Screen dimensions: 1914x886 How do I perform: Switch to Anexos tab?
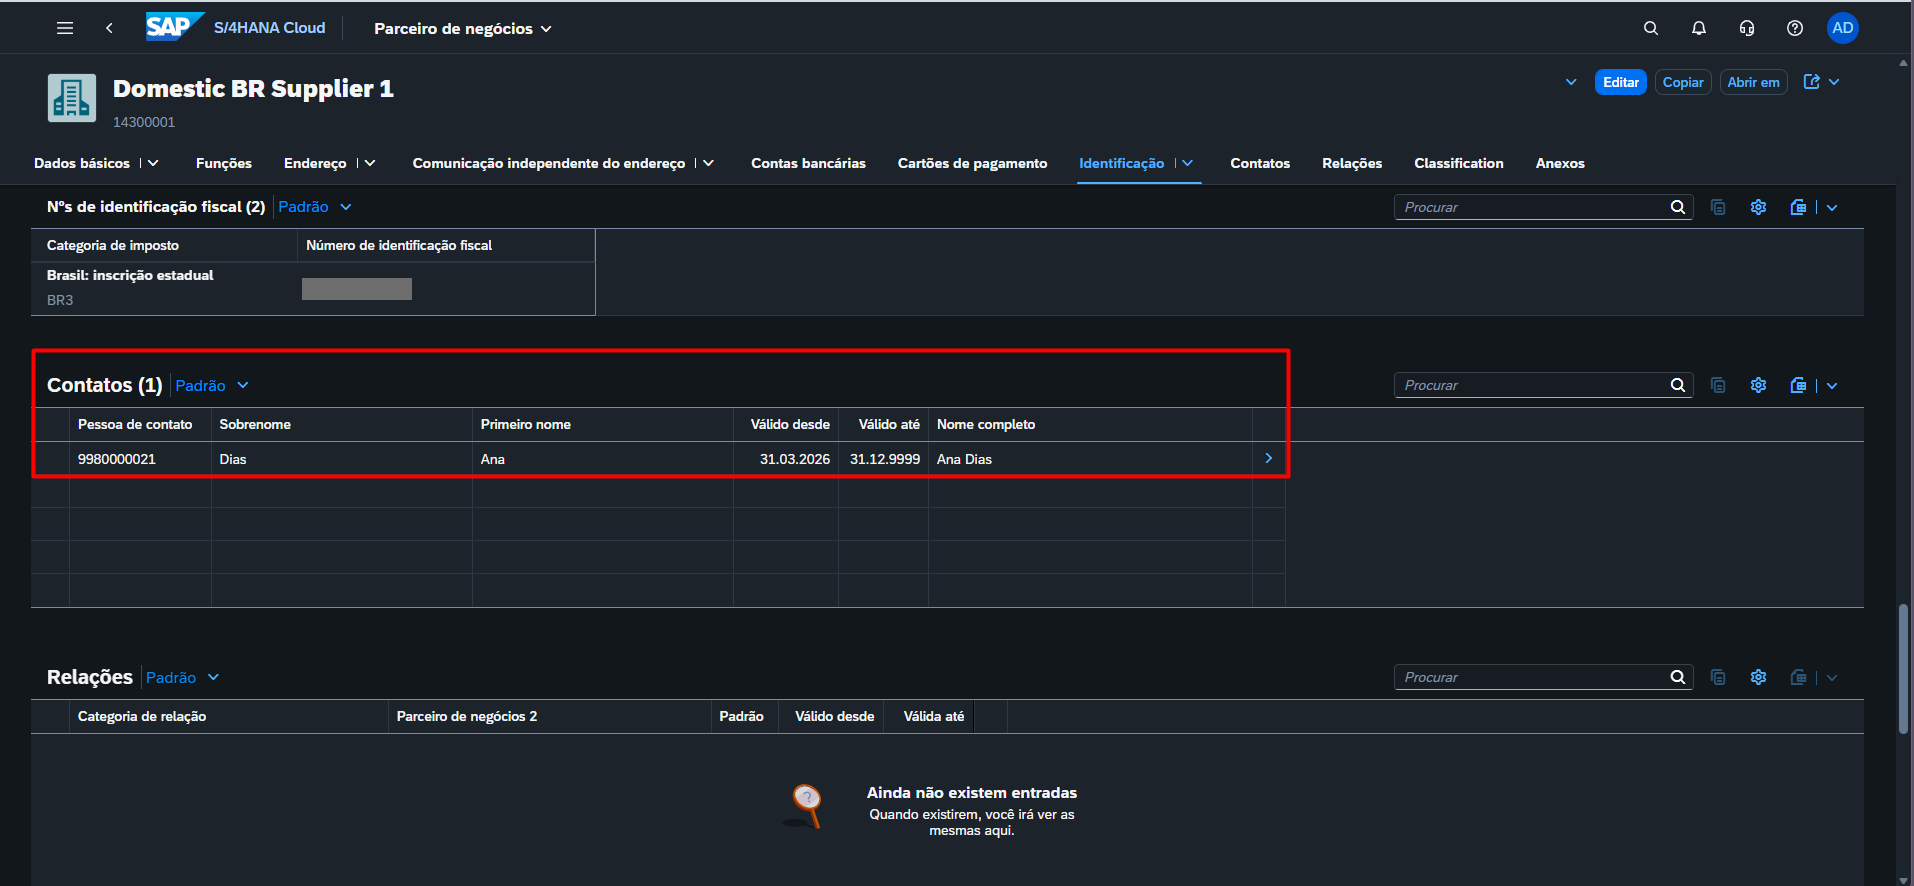[x=1560, y=163]
